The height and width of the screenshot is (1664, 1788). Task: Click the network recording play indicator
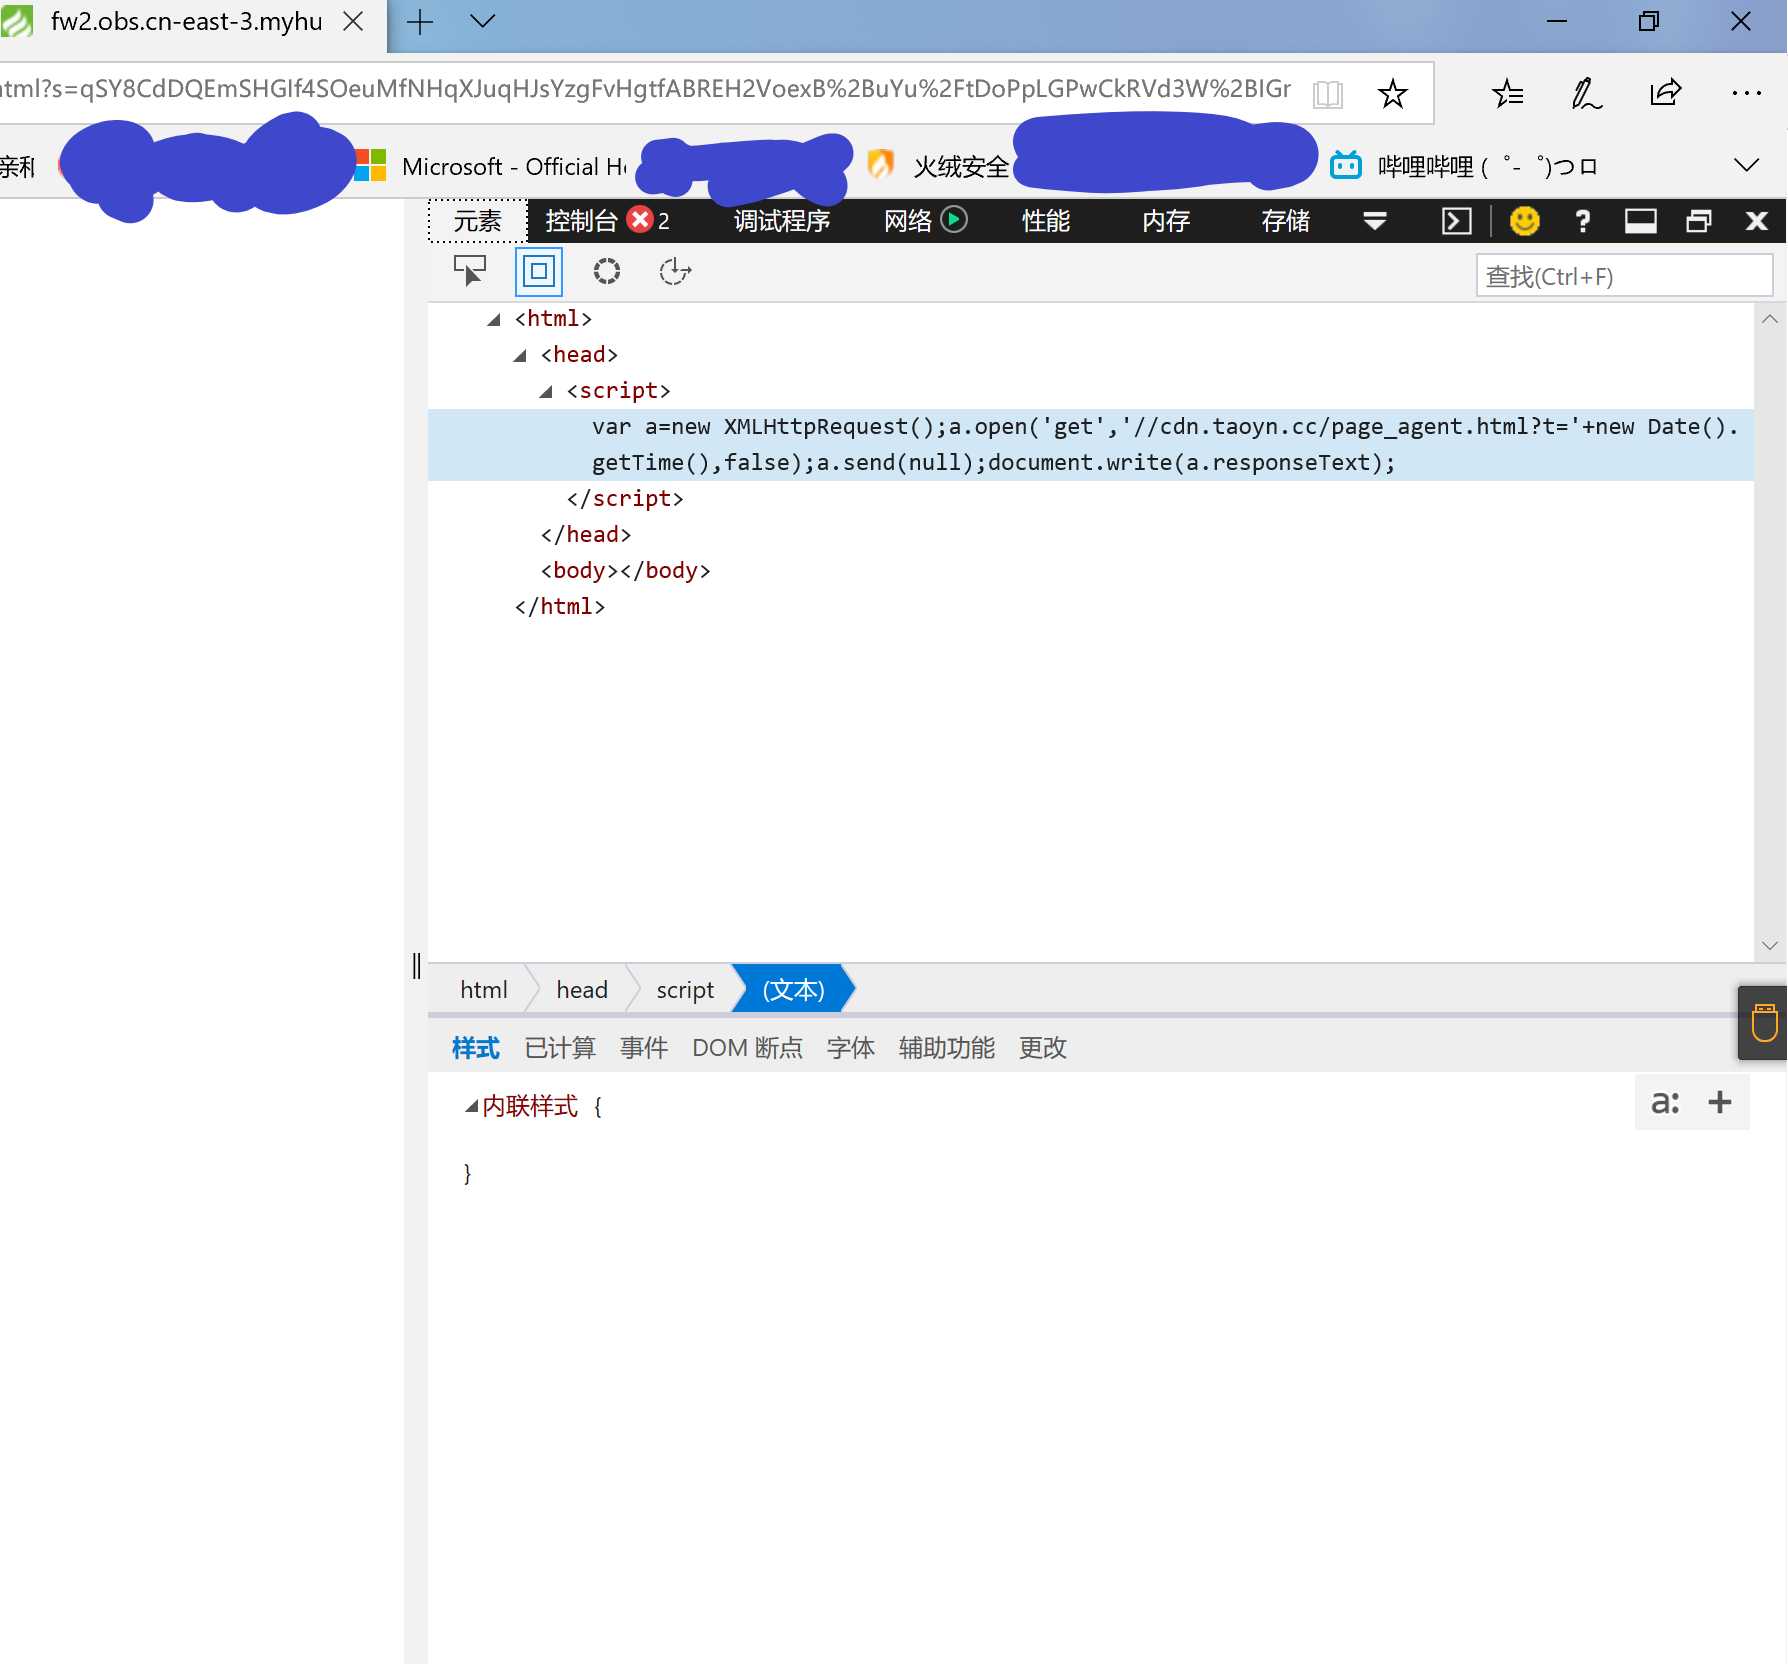pos(955,219)
